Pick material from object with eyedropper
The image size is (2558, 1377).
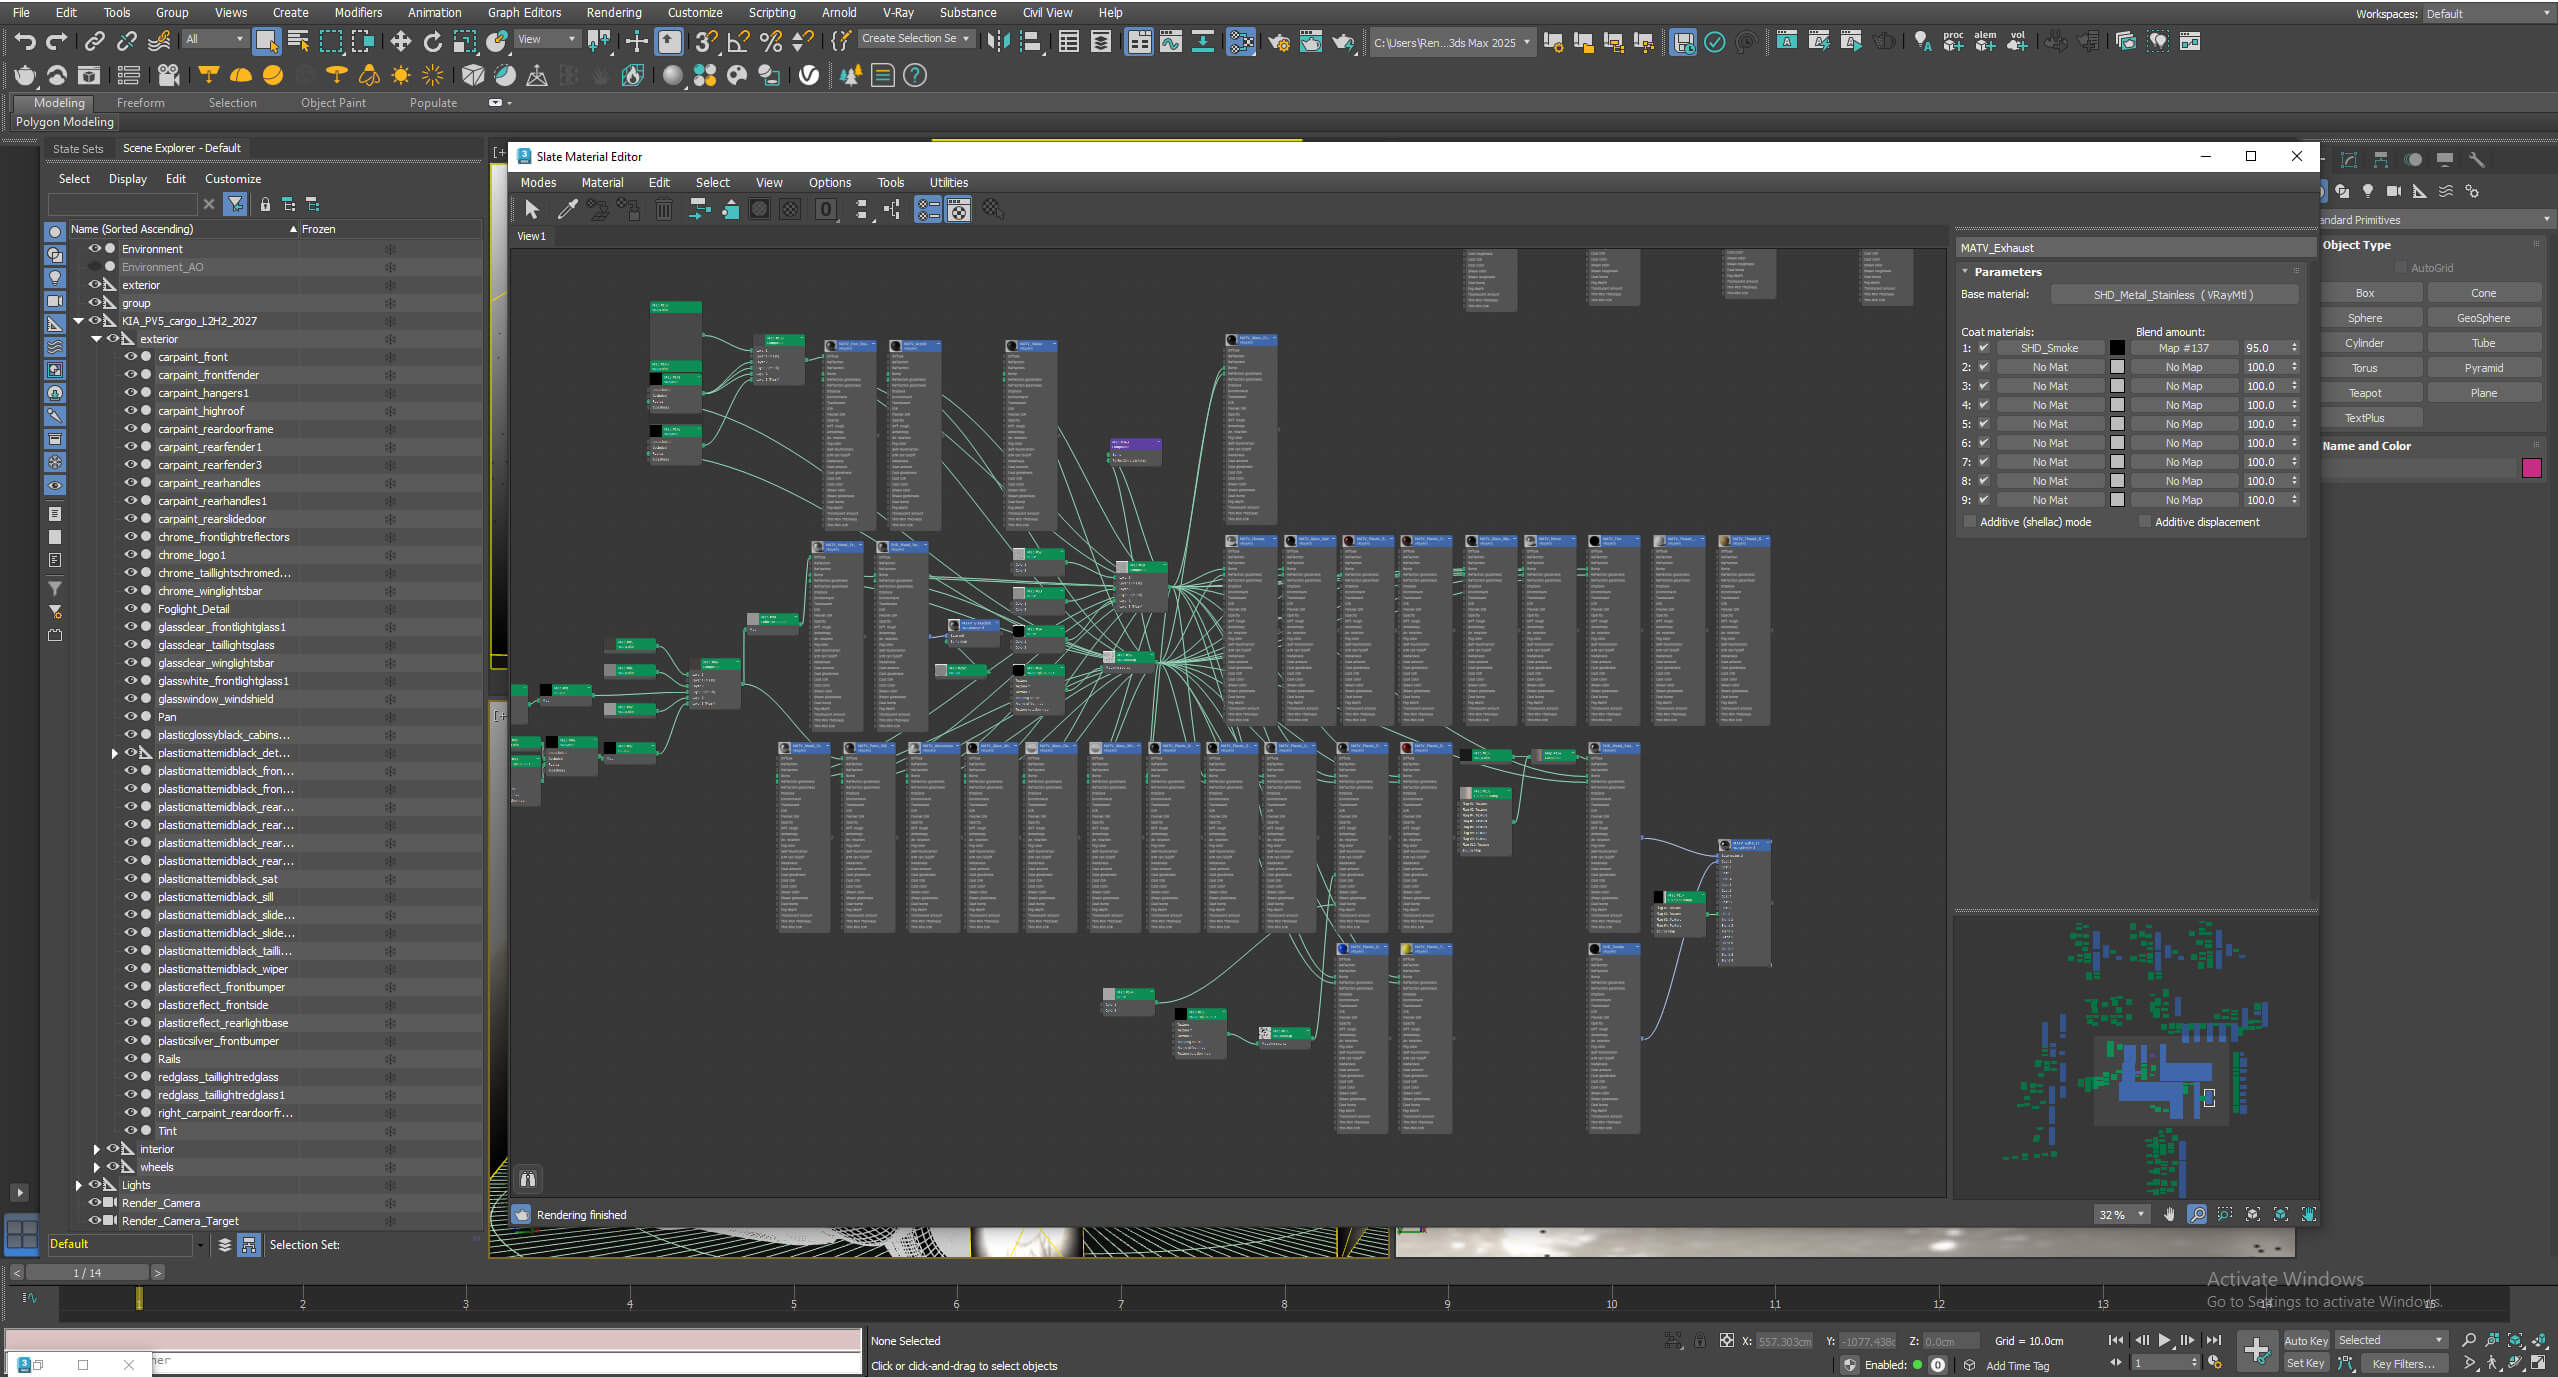[567, 209]
